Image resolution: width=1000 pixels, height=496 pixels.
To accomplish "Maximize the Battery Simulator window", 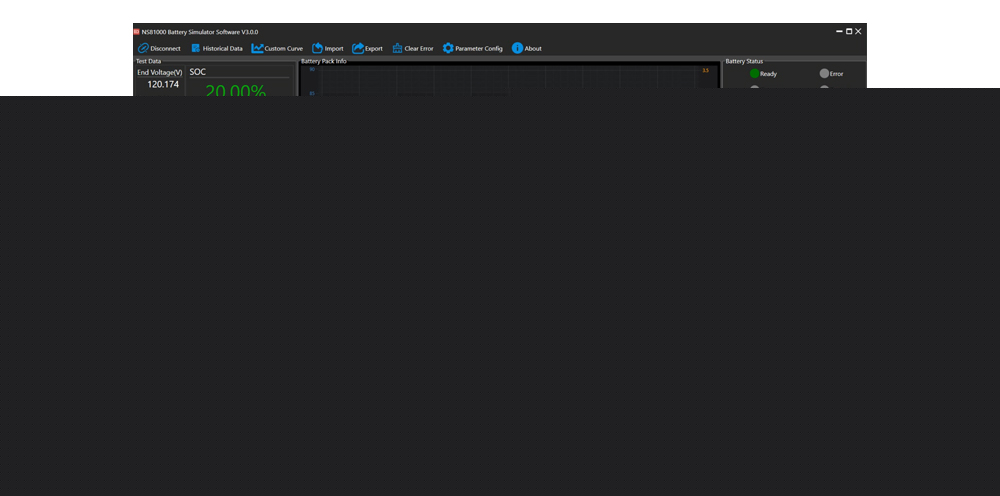I will pos(849,31).
